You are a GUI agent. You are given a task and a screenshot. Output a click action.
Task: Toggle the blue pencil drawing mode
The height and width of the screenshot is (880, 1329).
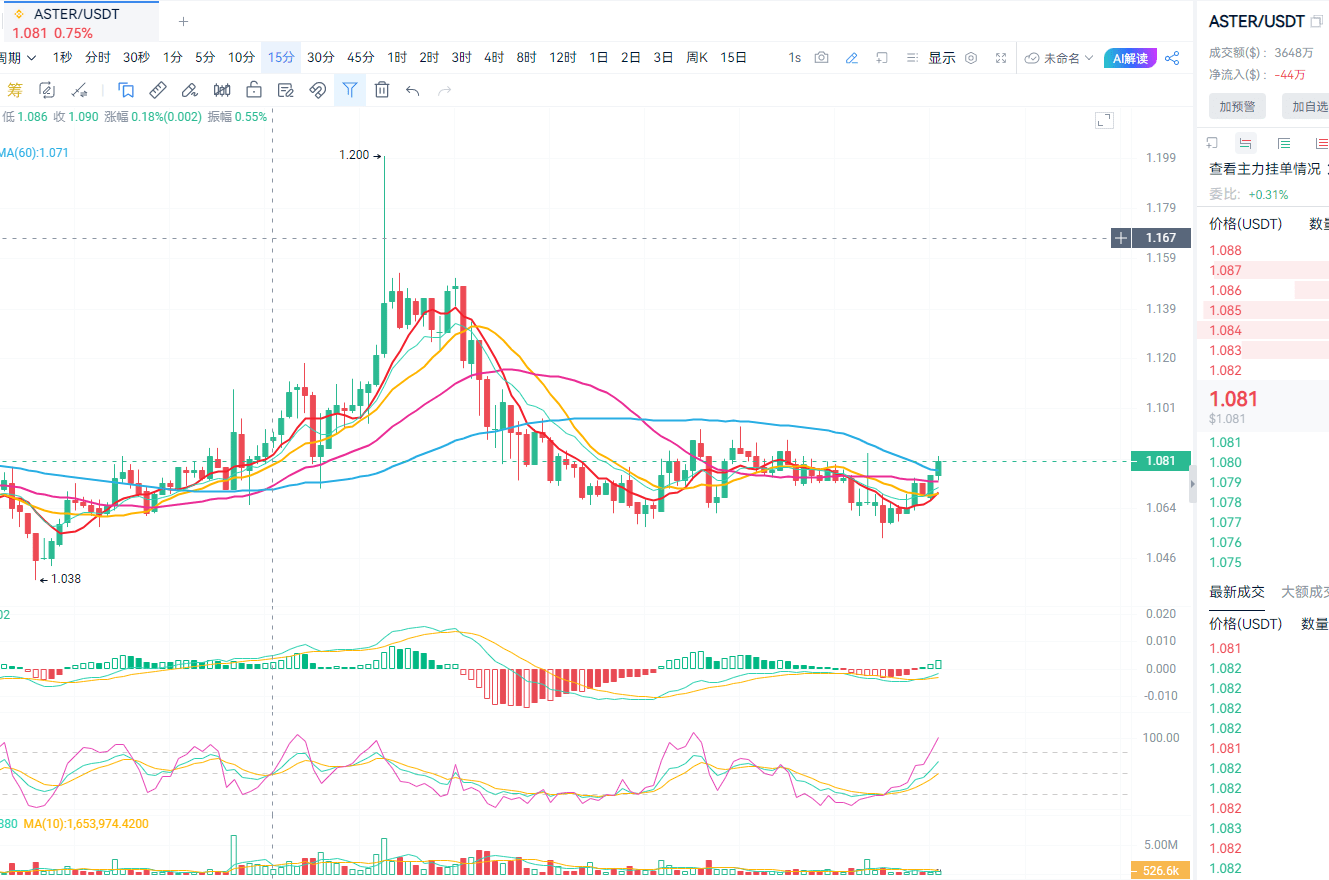(851, 58)
